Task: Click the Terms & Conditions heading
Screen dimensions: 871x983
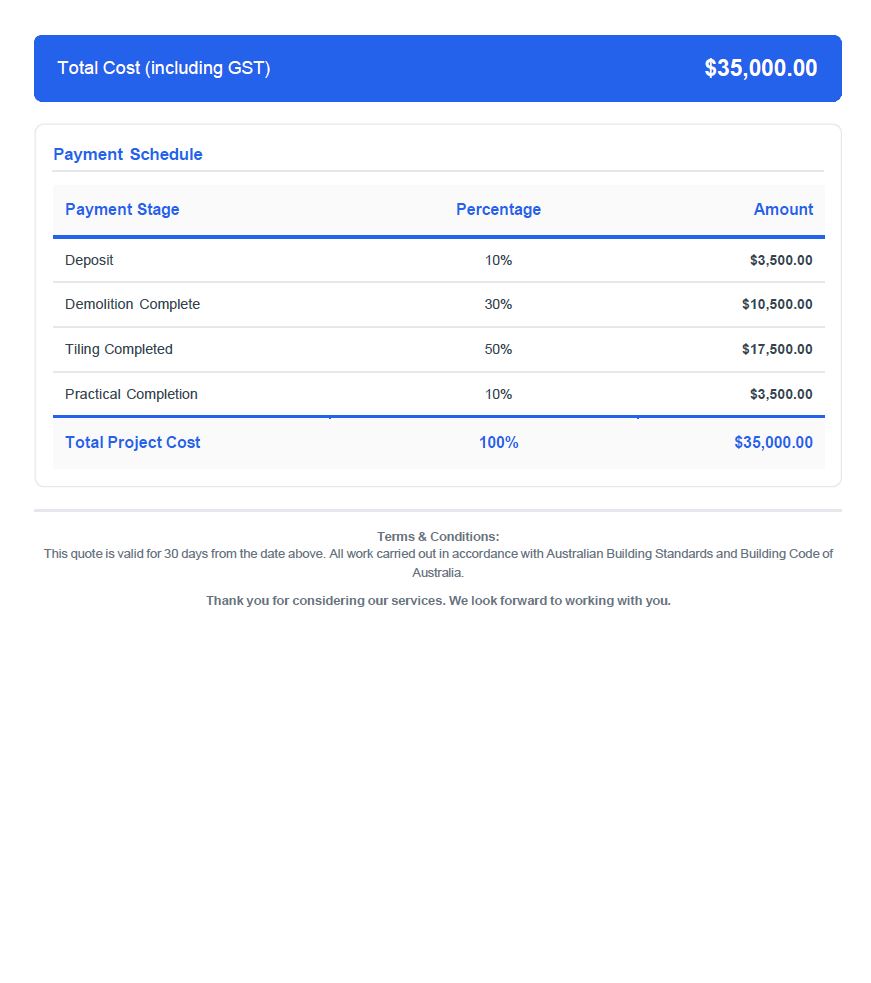Action: [x=438, y=537]
